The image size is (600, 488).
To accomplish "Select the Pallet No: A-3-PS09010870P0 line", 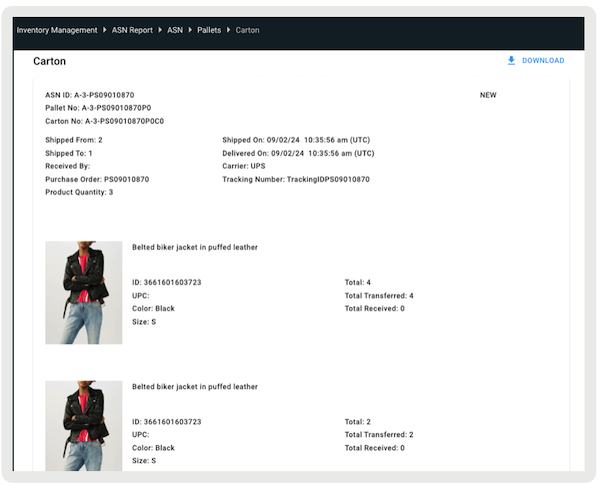I will tap(98, 108).
